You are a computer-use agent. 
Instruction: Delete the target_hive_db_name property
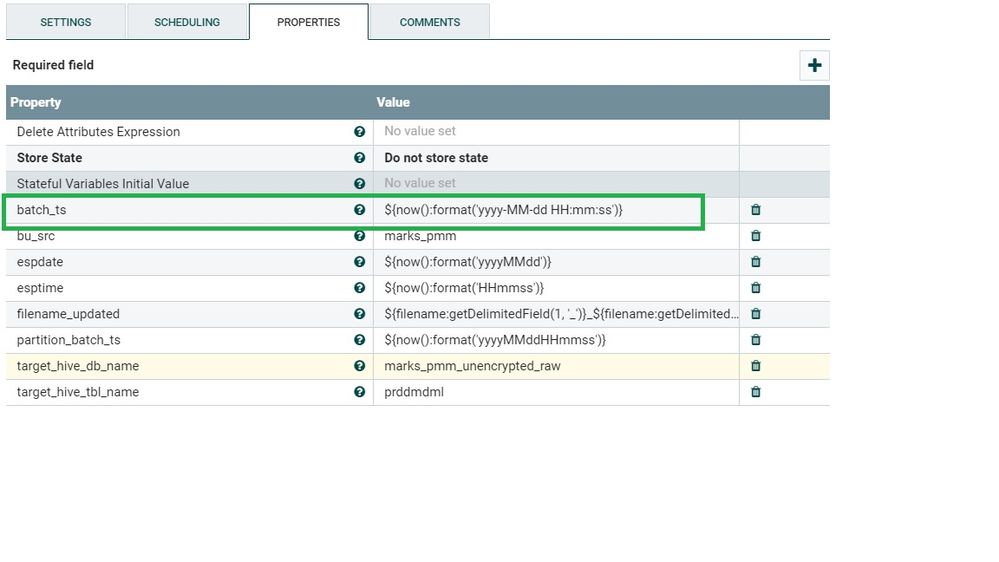[756, 366]
